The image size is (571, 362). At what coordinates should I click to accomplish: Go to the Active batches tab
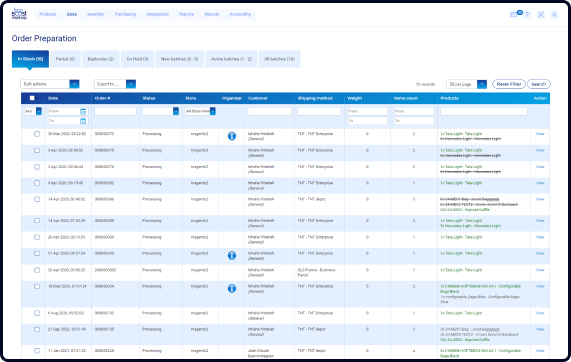coord(231,59)
